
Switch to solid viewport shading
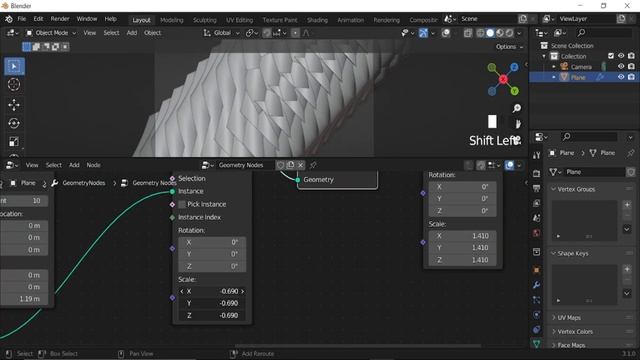(490, 33)
